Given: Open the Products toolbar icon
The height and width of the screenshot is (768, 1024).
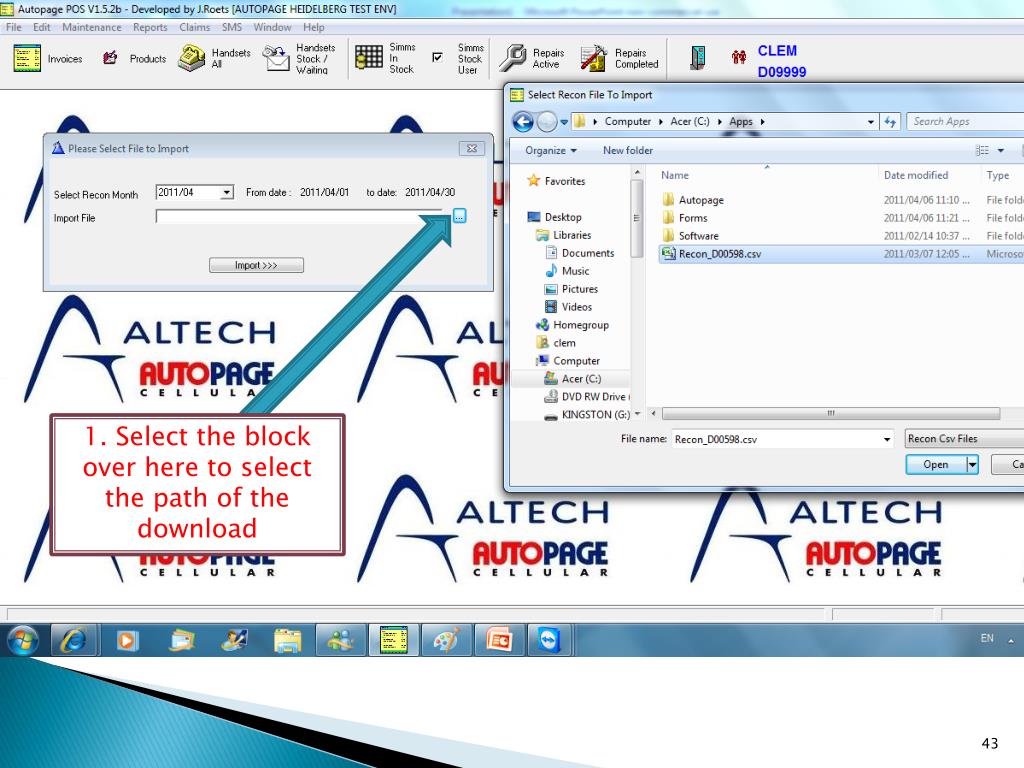Looking at the screenshot, I should (x=110, y=58).
